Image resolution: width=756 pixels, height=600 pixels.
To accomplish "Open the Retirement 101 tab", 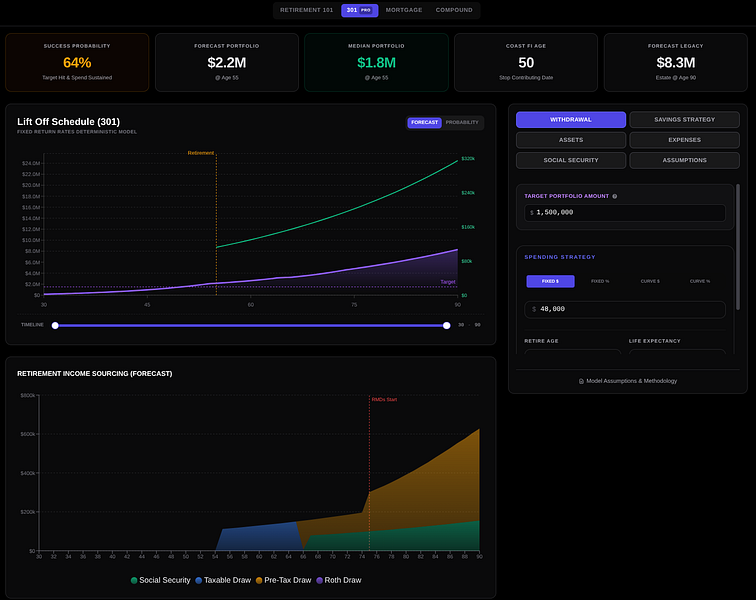I will (x=306, y=10).
